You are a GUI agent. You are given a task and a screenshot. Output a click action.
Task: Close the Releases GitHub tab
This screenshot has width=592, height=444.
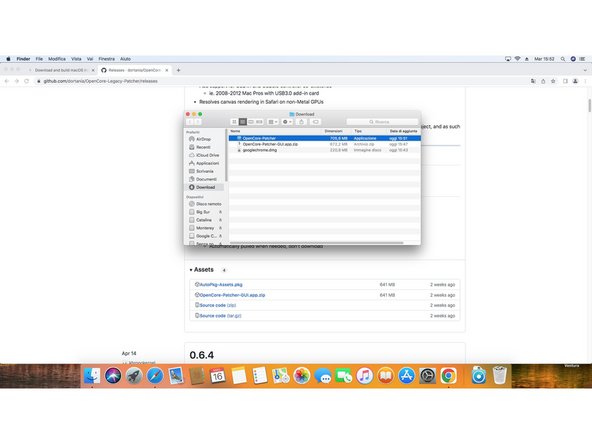pyautogui.click(x=167, y=70)
